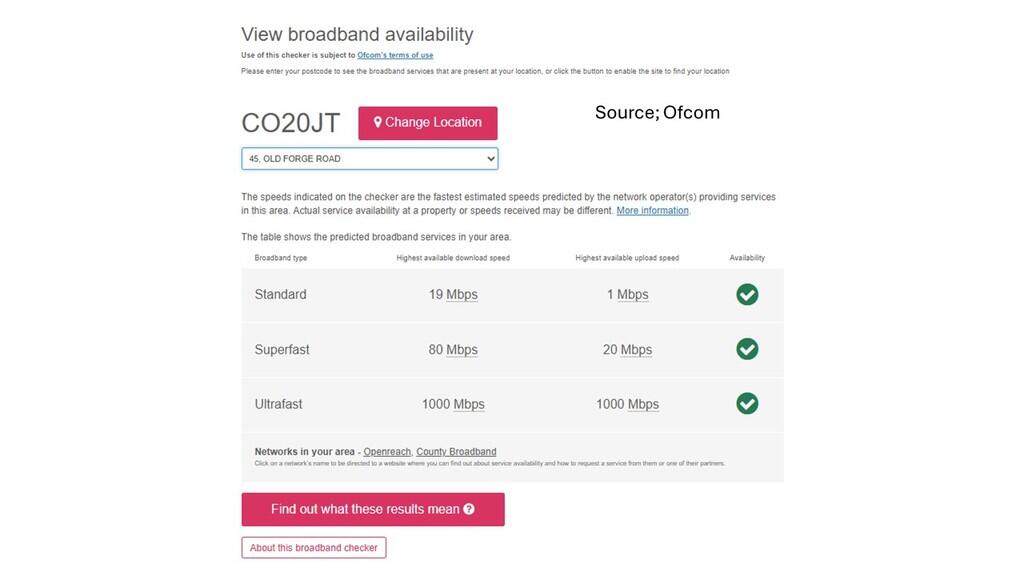This screenshot has width=1024, height=576.
Task: Open the 45, Old Forge Road address dropdown
Action: [369, 158]
